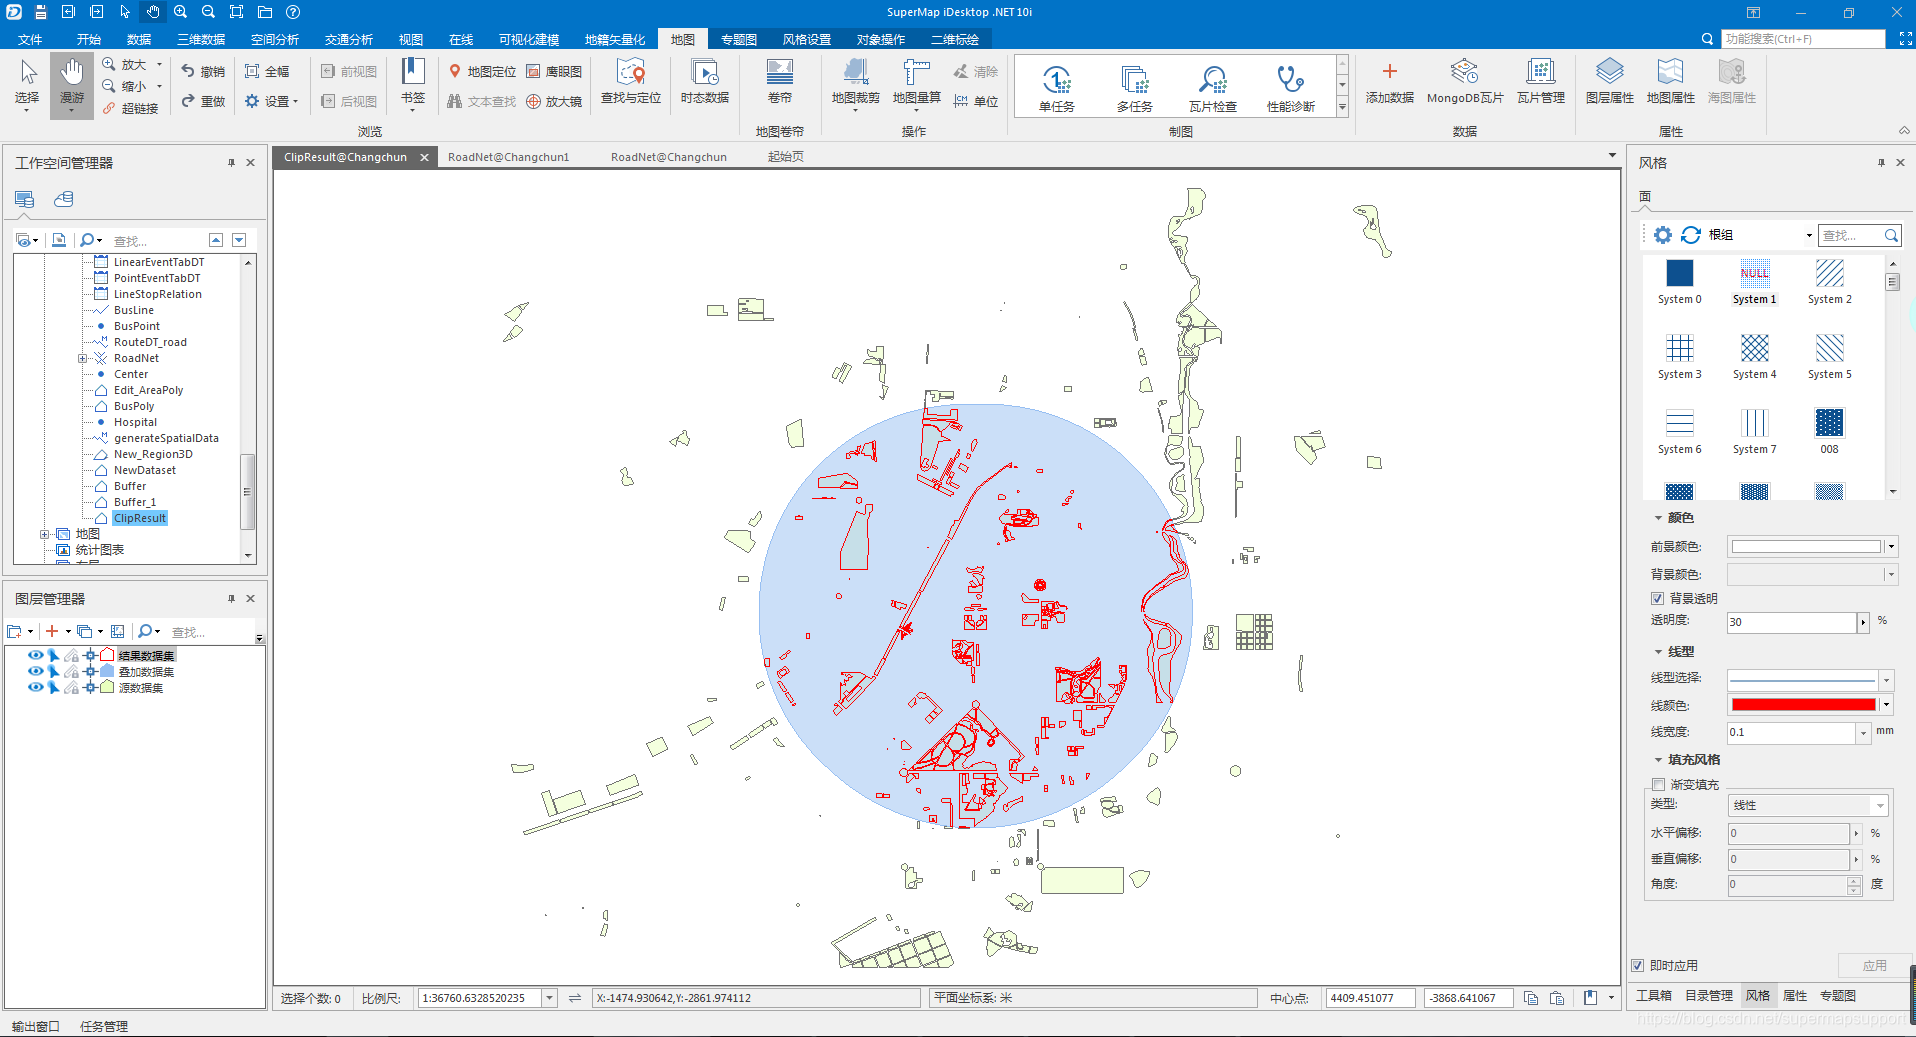The height and width of the screenshot is (1037, 1916).
Task: Expand RoadNet tree node
Action: coord(83,358)
